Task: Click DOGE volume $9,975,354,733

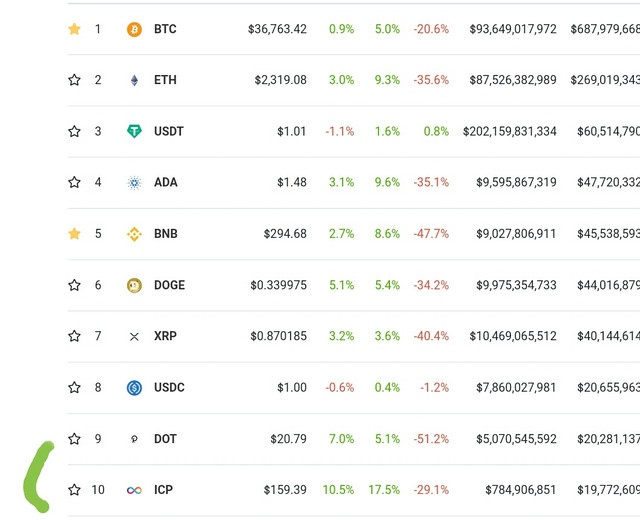Action: coord(516,285)
